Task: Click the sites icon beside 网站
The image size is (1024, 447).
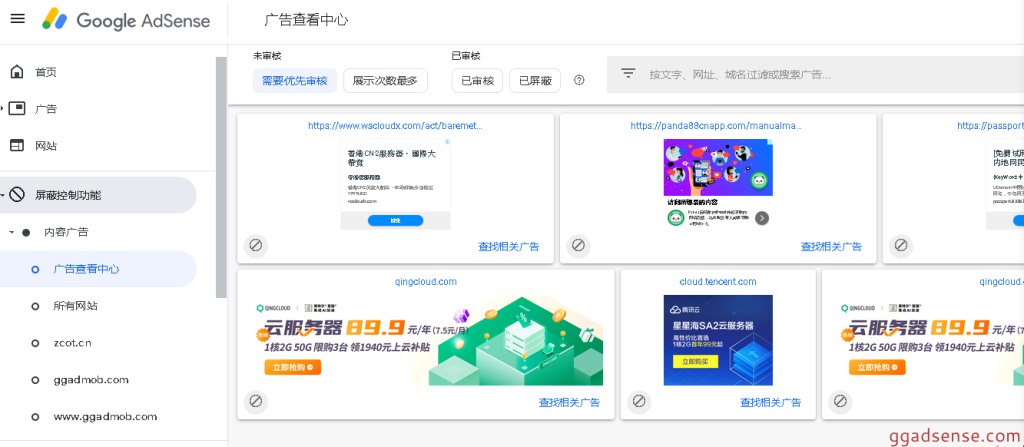Action: point(18,146)
